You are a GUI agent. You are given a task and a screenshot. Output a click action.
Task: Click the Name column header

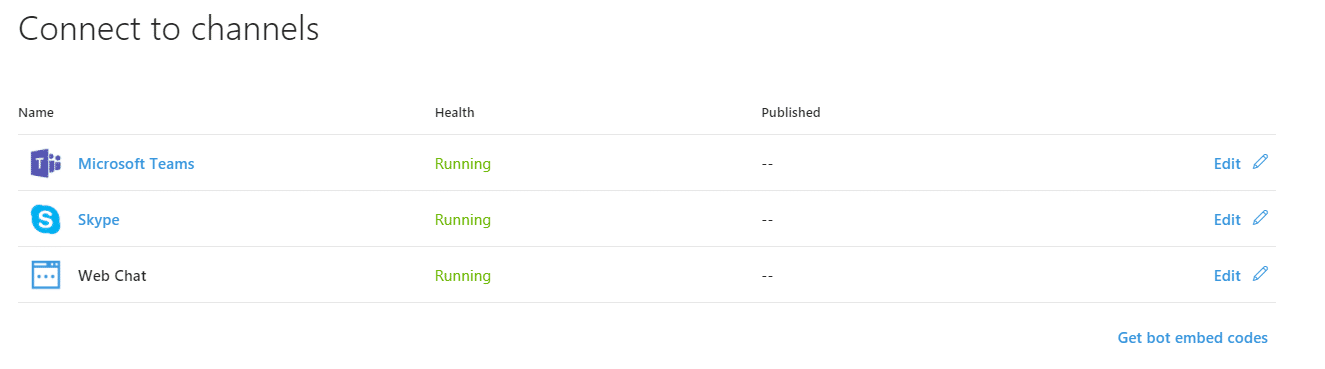[36, 113]
